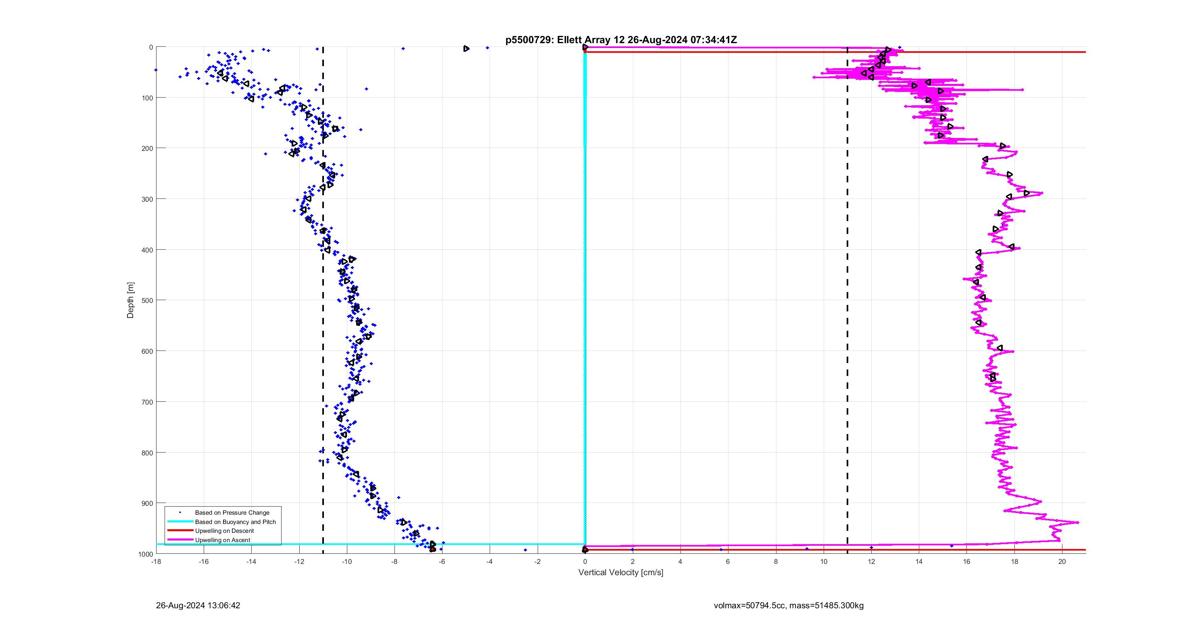Click depth axis tick label '1000'
The width and height of the screenshot is (1200, 622).
(x=144, y=554)
